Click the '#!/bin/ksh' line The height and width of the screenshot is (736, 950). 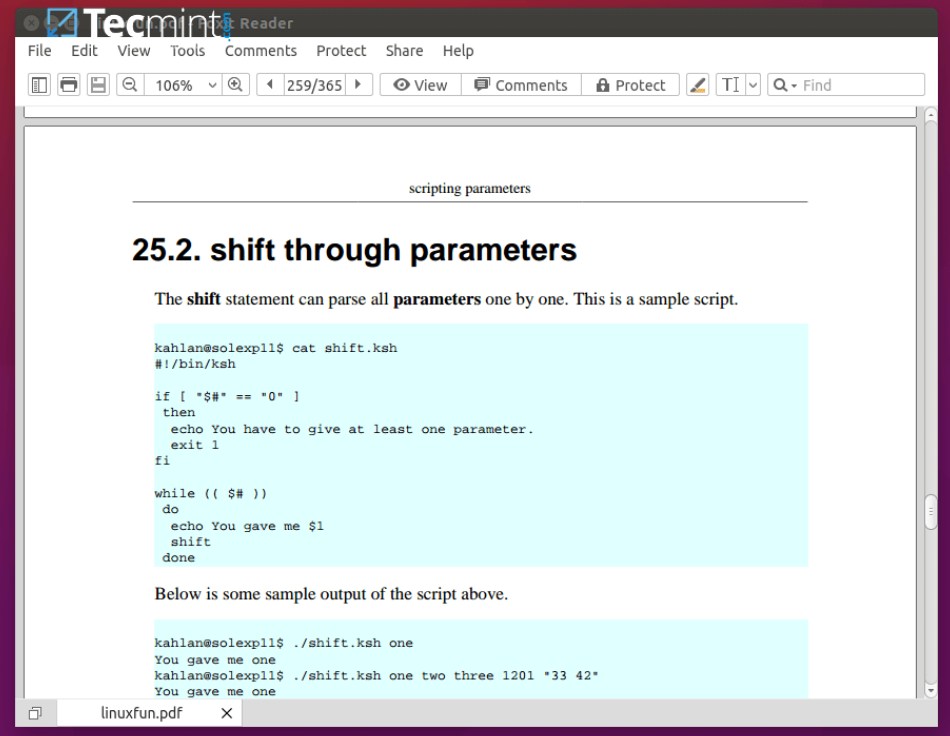(194, 364)
